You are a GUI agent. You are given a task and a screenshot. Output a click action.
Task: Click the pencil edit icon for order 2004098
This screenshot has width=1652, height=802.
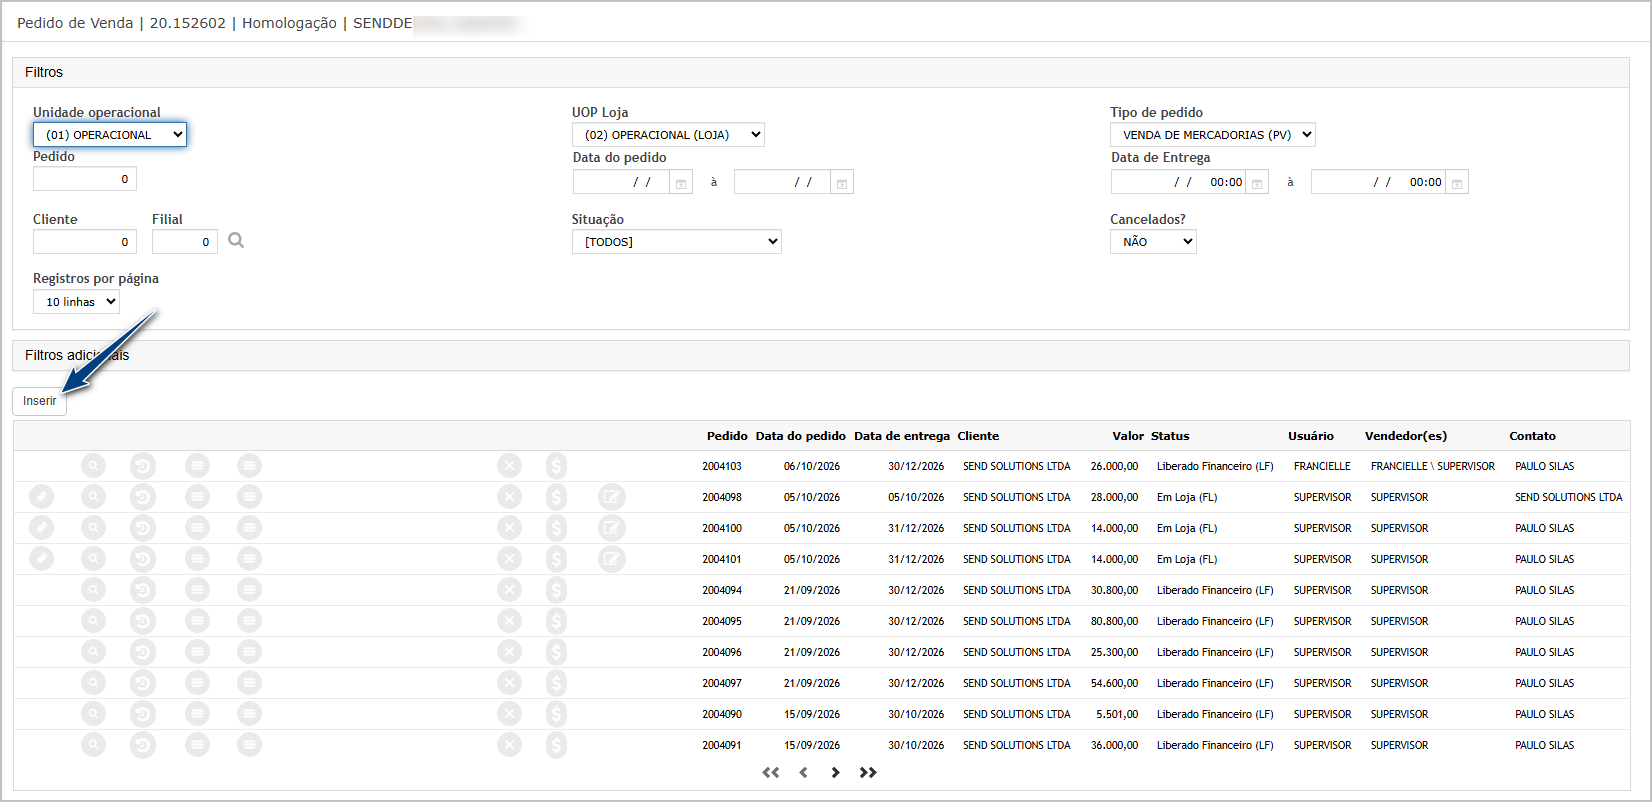41,497
